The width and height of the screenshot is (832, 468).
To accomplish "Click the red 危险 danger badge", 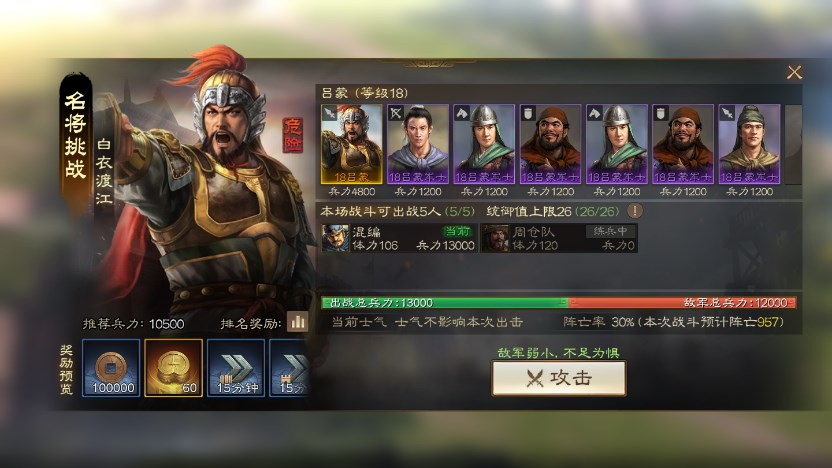I will click(x=293, y=135).
